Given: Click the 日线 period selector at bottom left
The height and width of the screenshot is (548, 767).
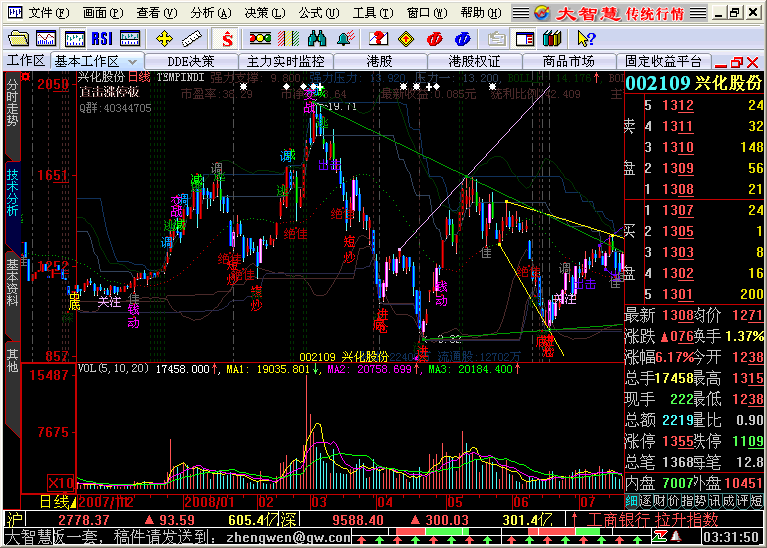Looking at the screenshot, I should (x=58, y=502).
